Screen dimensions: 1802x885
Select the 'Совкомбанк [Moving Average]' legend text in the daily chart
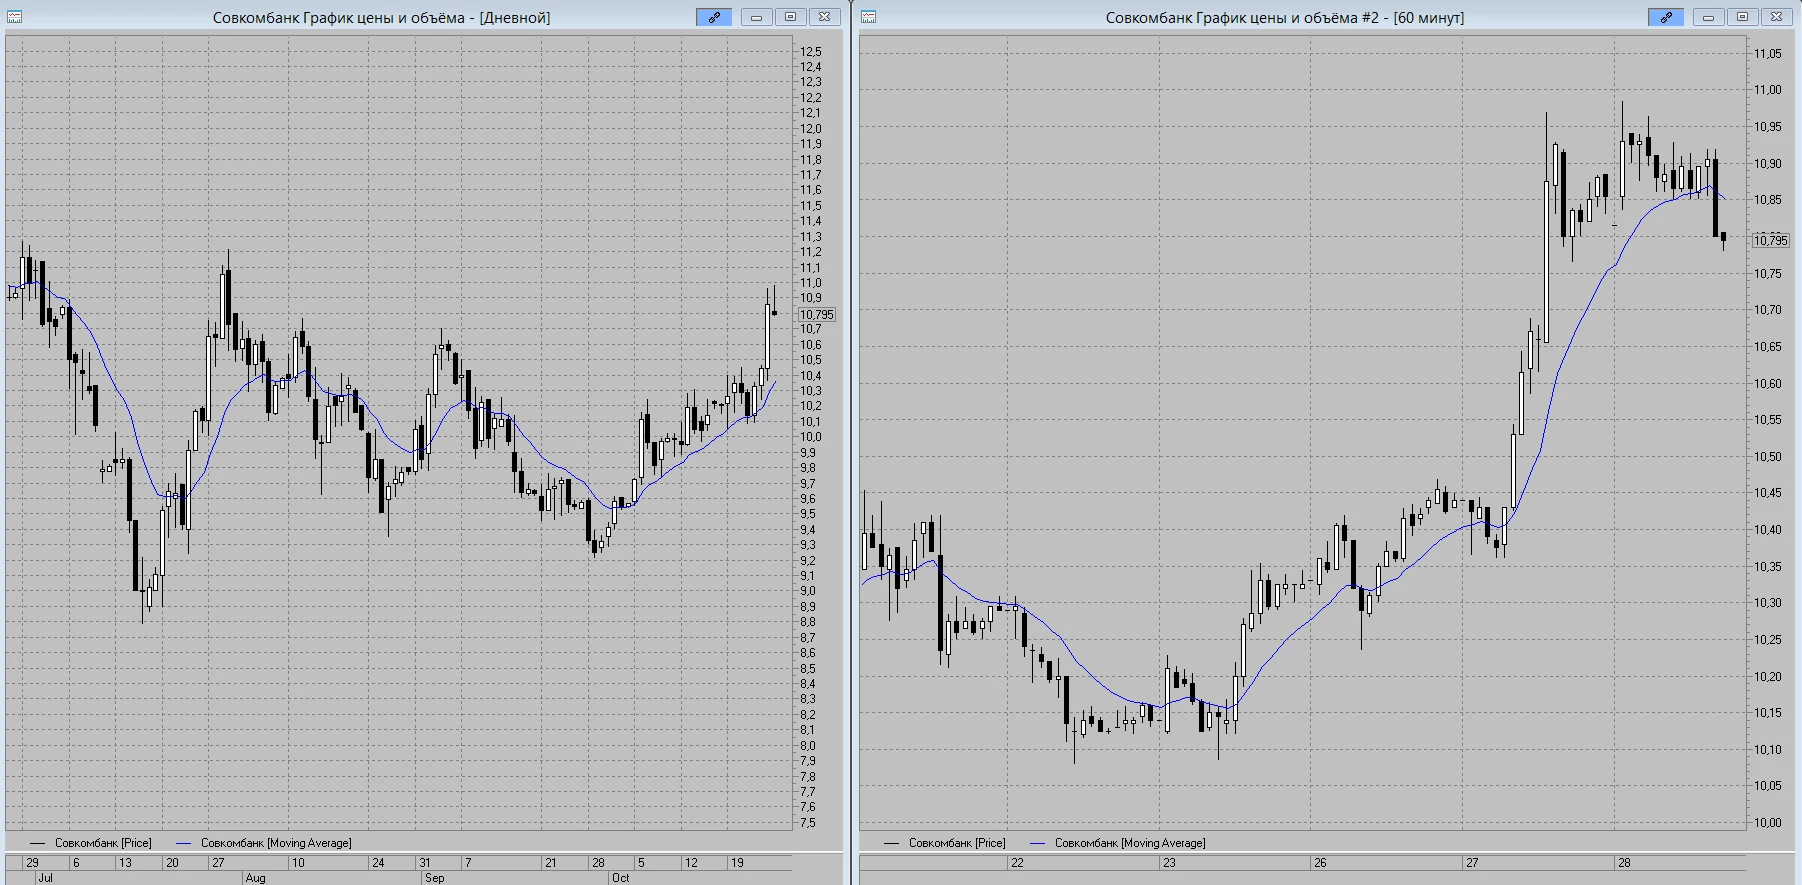click(276, 843)
